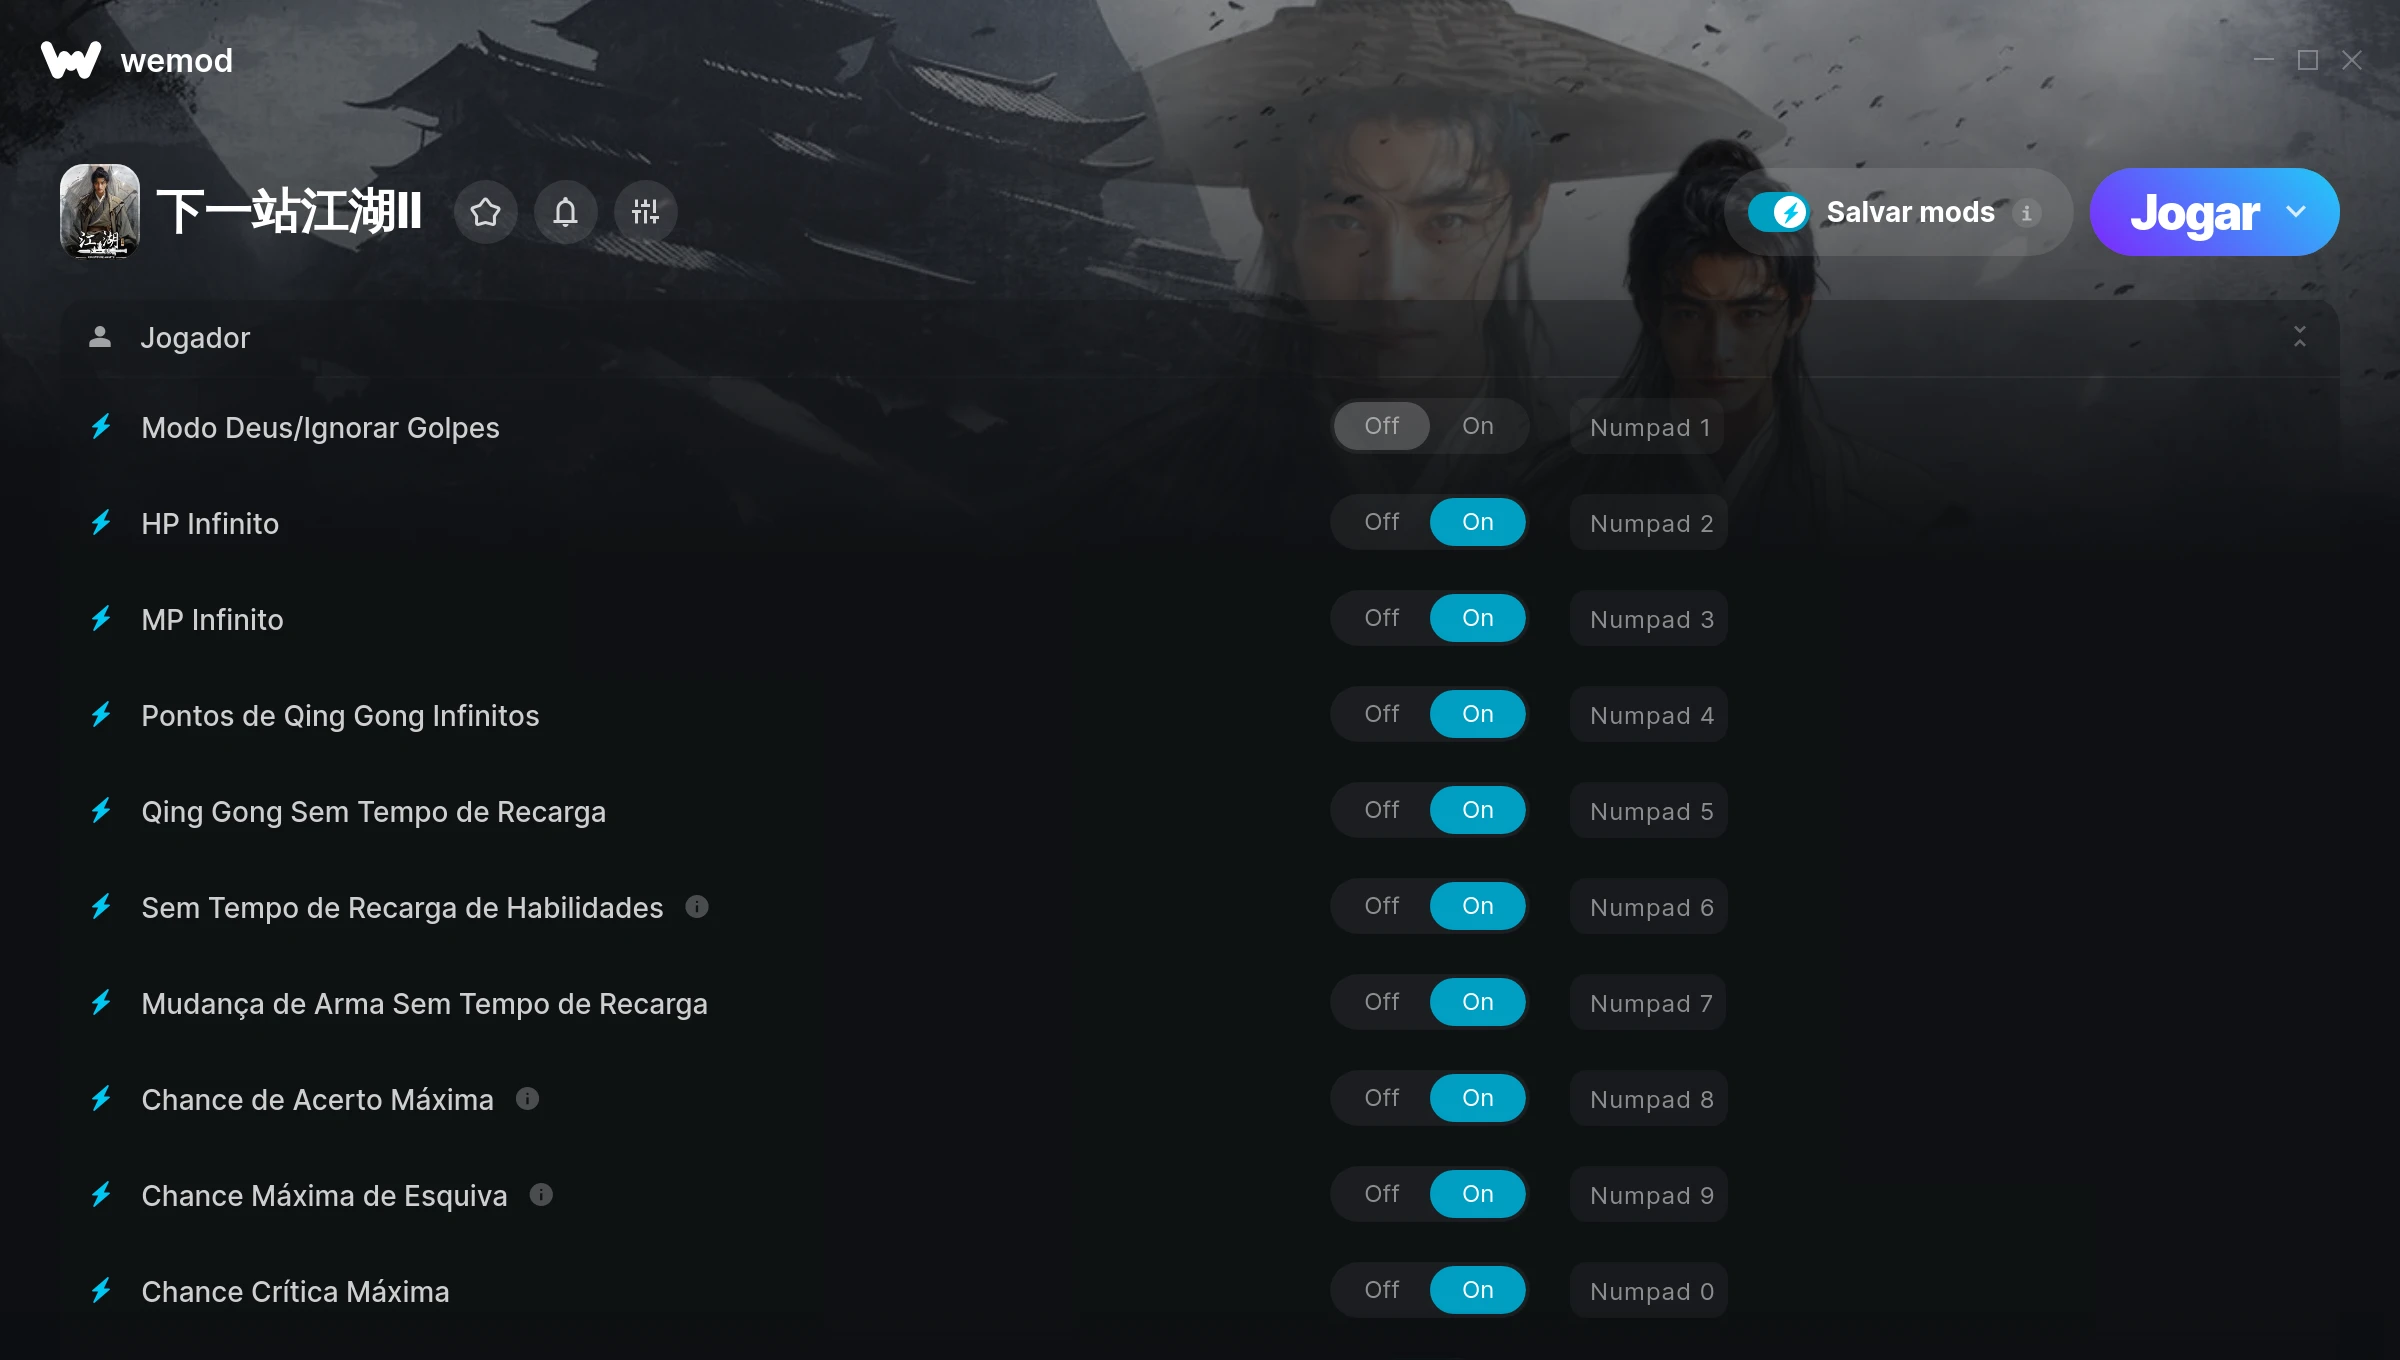Open the mod settings sliders icon

click(x=645, y=212)
